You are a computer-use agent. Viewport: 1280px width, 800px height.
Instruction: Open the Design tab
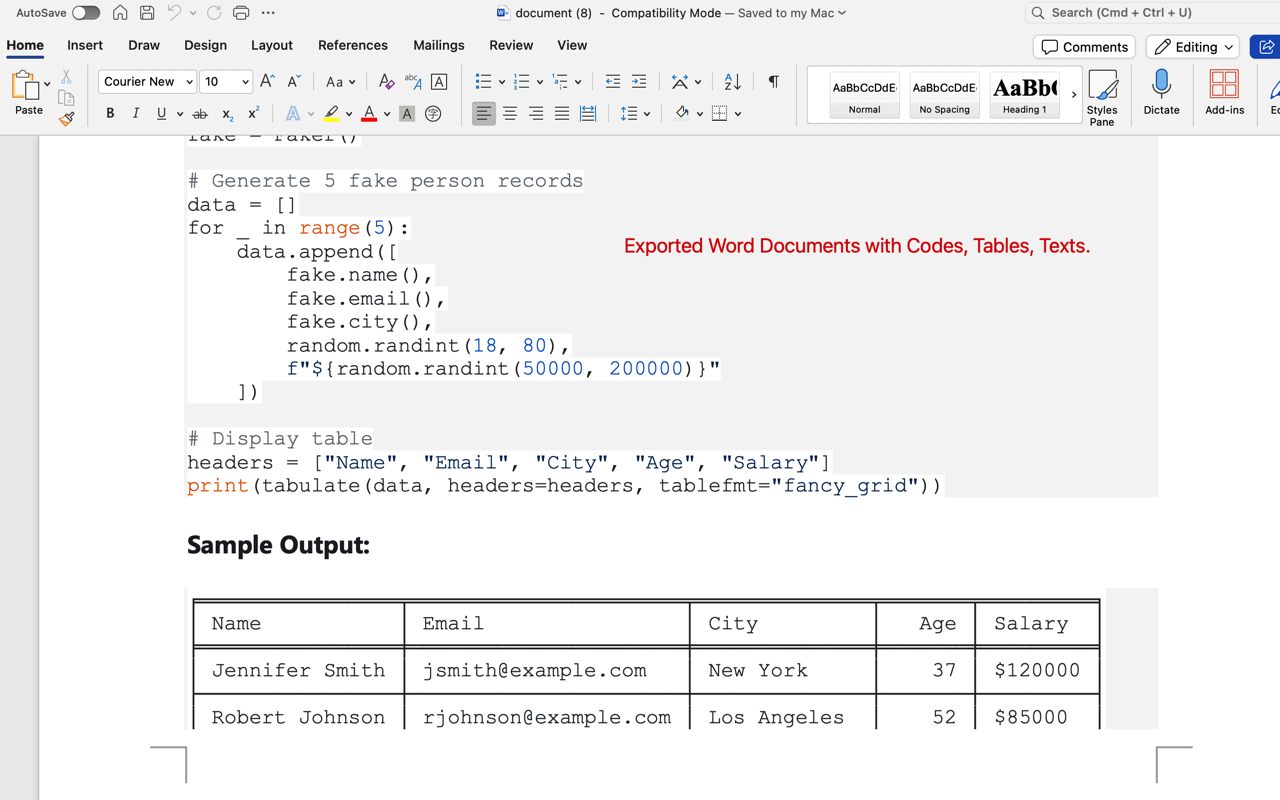205,45
